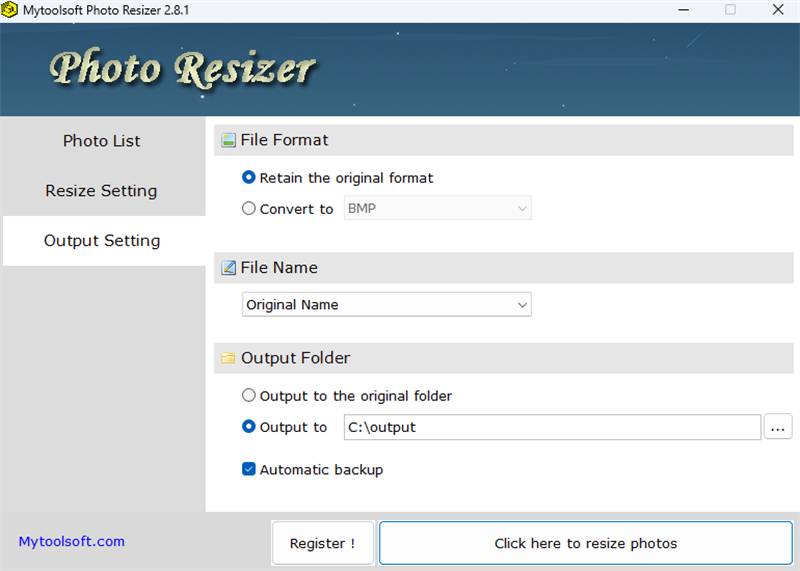
Task: Browse for output folder with ... button
Action: 778,427
